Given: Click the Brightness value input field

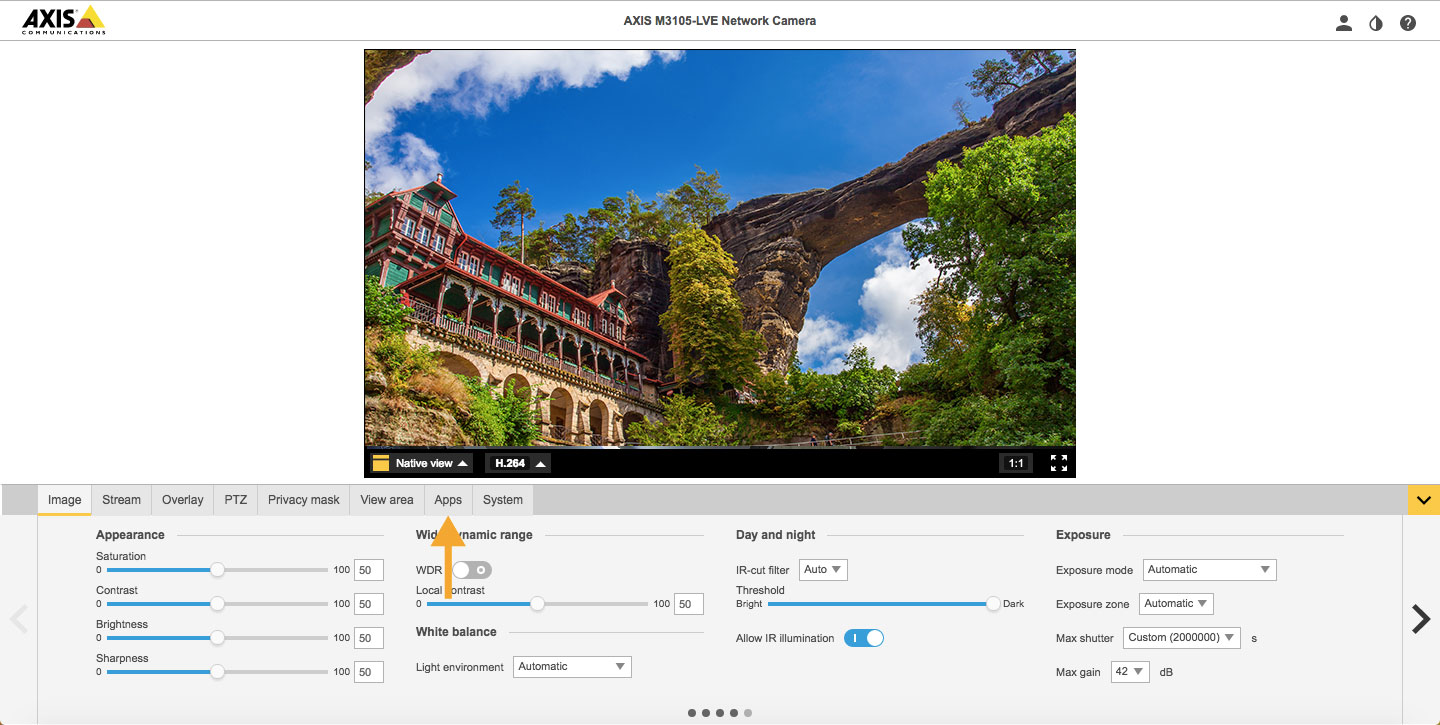Looking at the screenshot, I should (x=369, y=638).
